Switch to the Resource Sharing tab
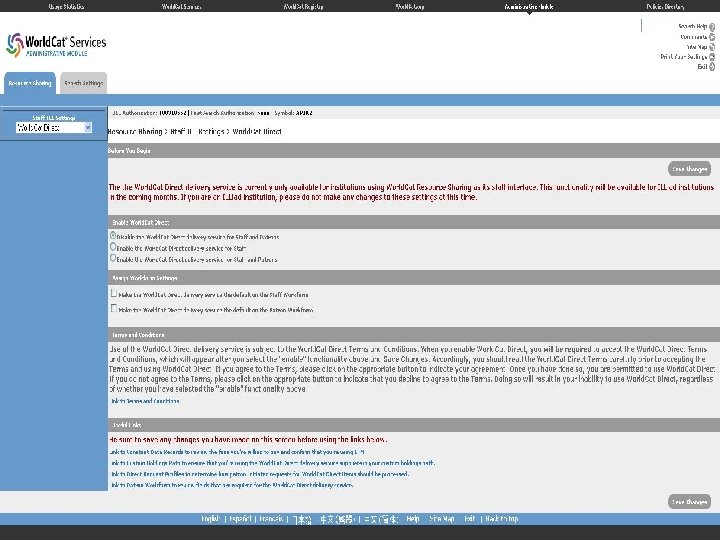Viewport: 720px width, 540px height. [30, 83]
